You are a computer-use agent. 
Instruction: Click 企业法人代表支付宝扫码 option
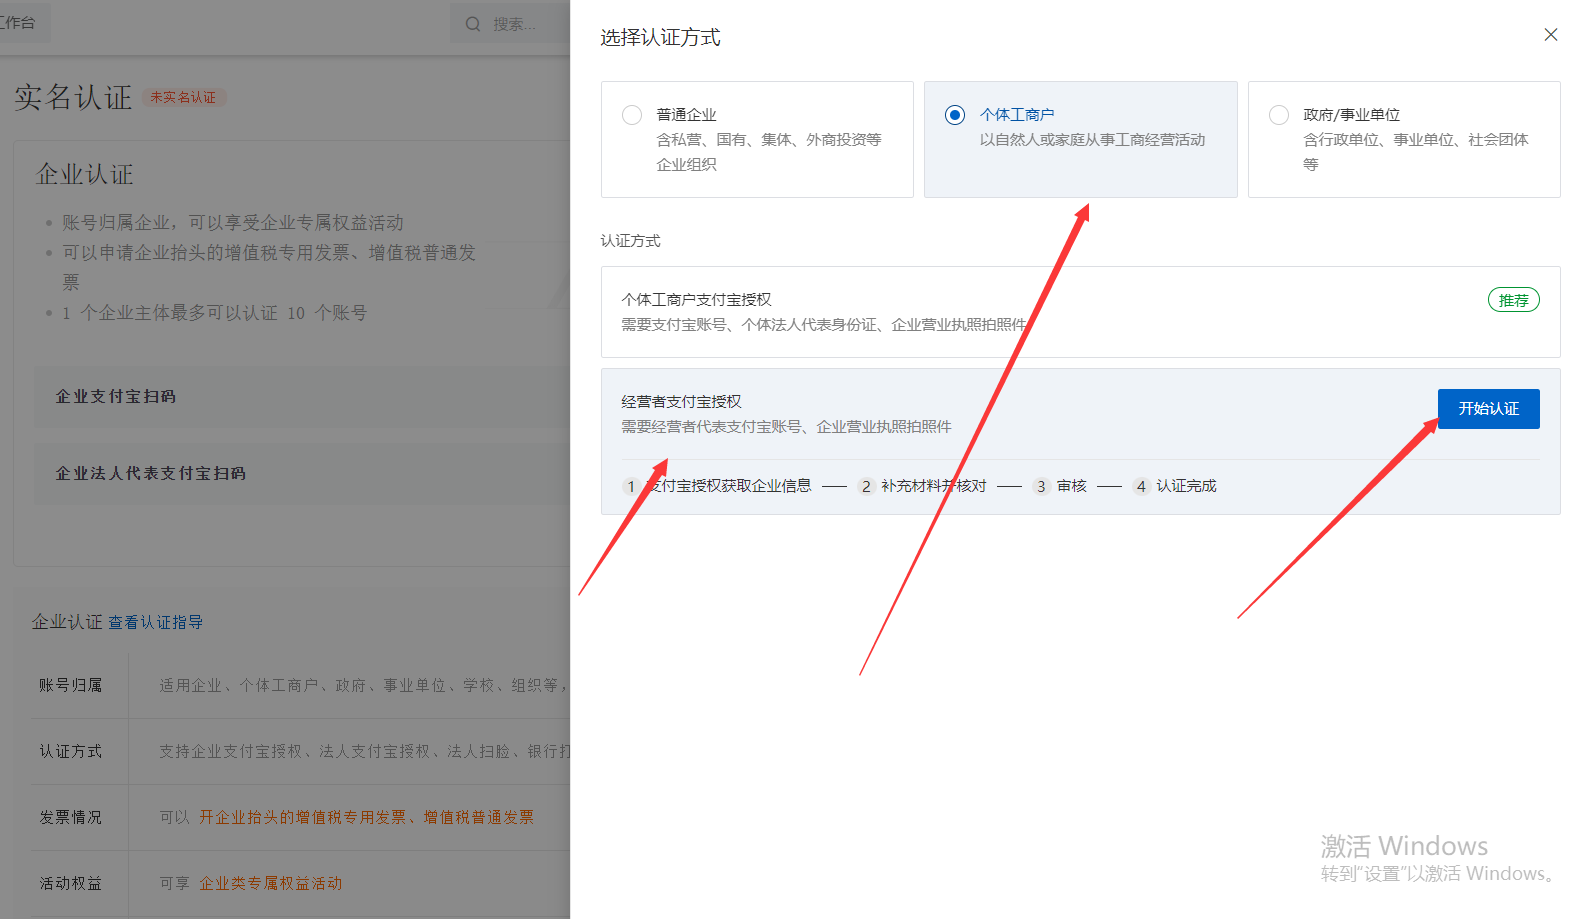pos(150,474)
